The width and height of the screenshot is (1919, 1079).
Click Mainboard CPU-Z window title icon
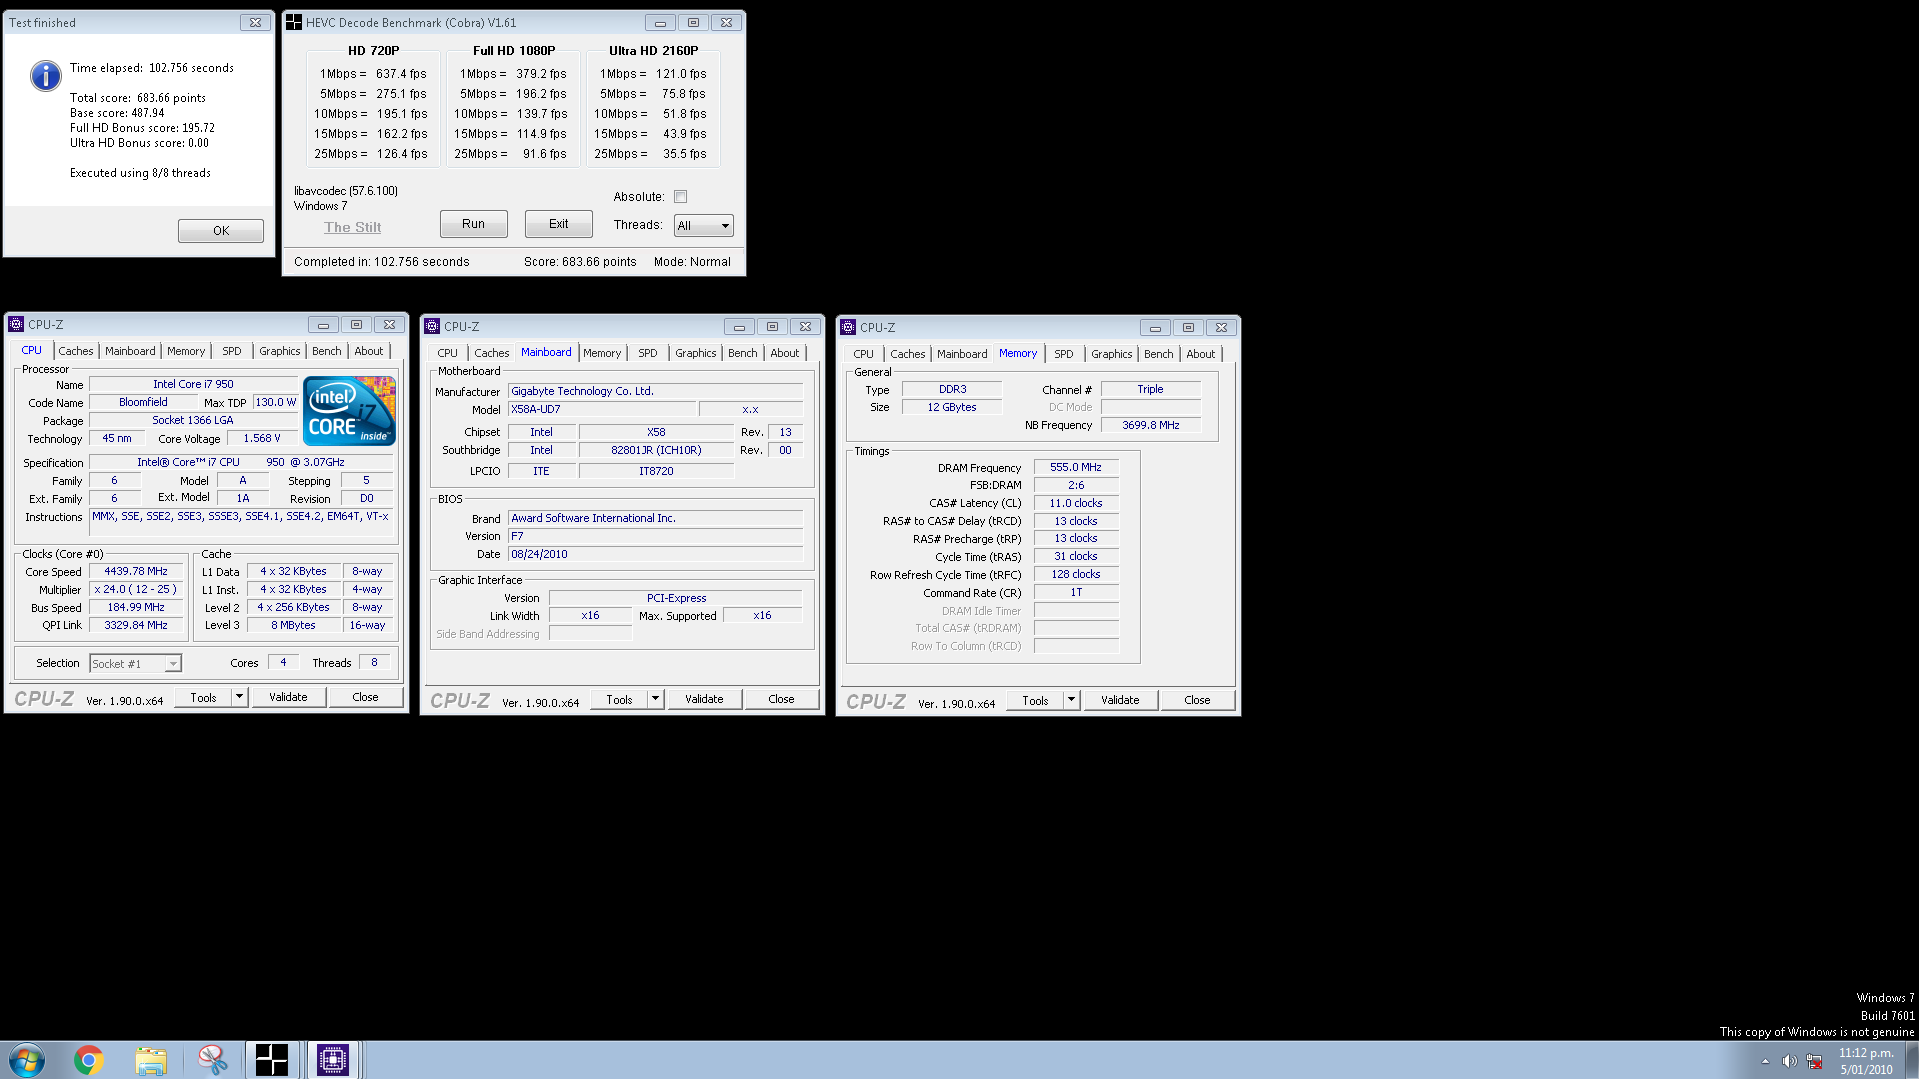pyautogui.click(x=432, y=326)
